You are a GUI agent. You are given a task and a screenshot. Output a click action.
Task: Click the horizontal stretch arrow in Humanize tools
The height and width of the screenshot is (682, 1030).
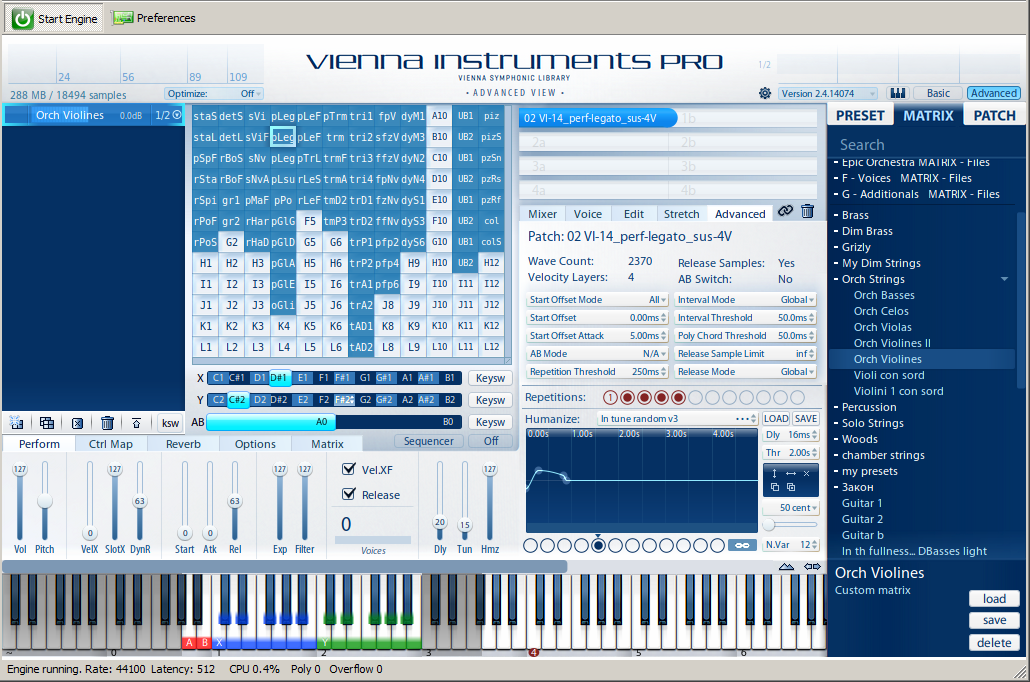(791, 473)
